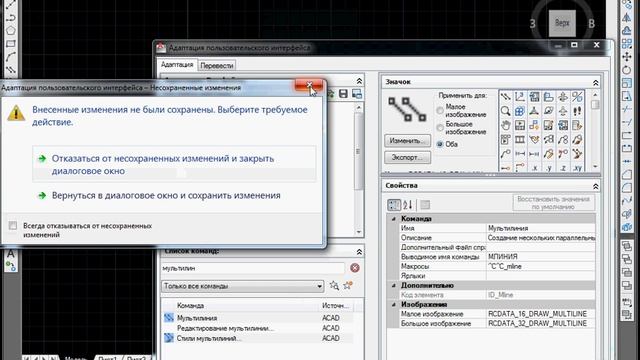Screen dimensions: 640x360
Task: Close the unsaved changes dialog
Action: tap(309, 86)
